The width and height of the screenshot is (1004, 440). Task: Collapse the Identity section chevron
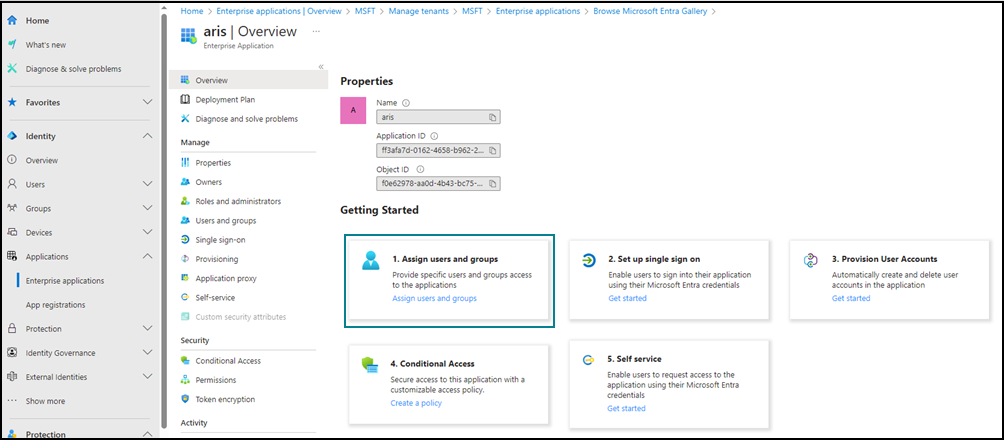(x=147, y=136)
